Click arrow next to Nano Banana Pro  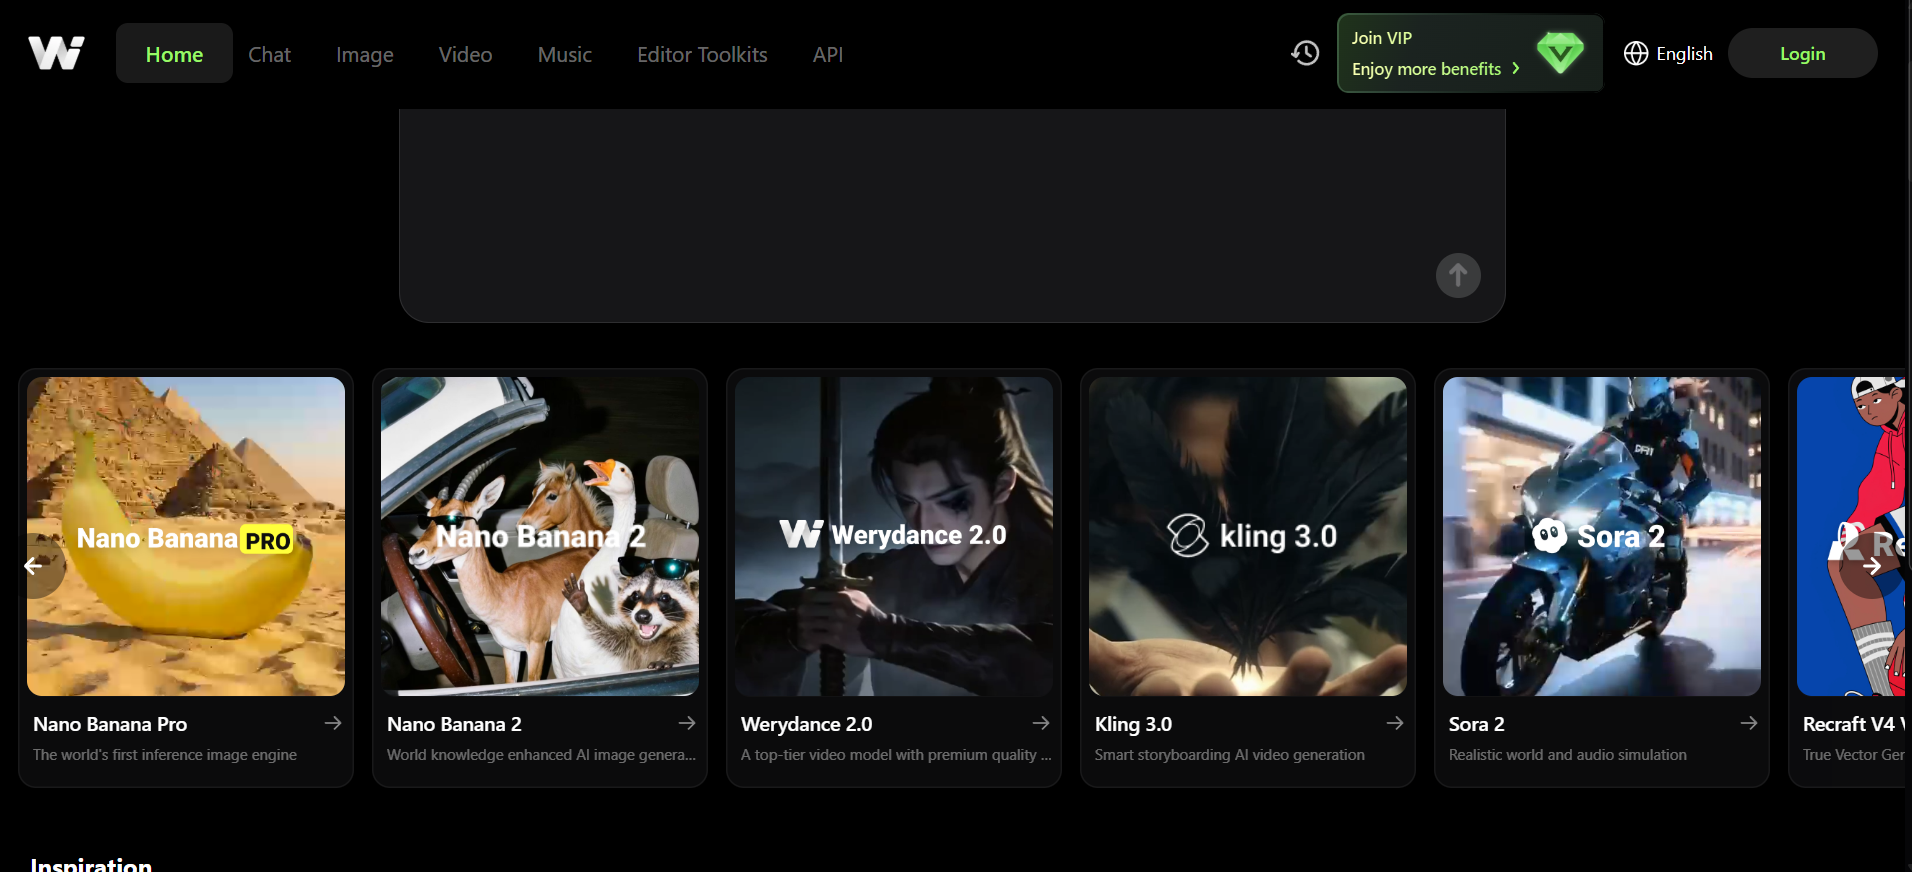(333, 723)
